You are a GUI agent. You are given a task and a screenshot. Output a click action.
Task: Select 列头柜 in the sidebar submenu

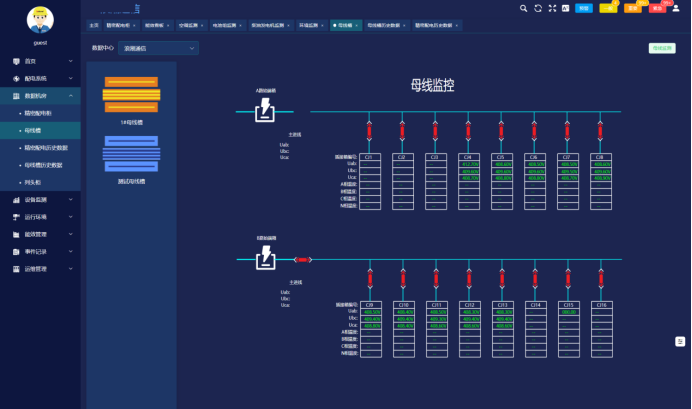pyautogui.click(x=40, y=182)
